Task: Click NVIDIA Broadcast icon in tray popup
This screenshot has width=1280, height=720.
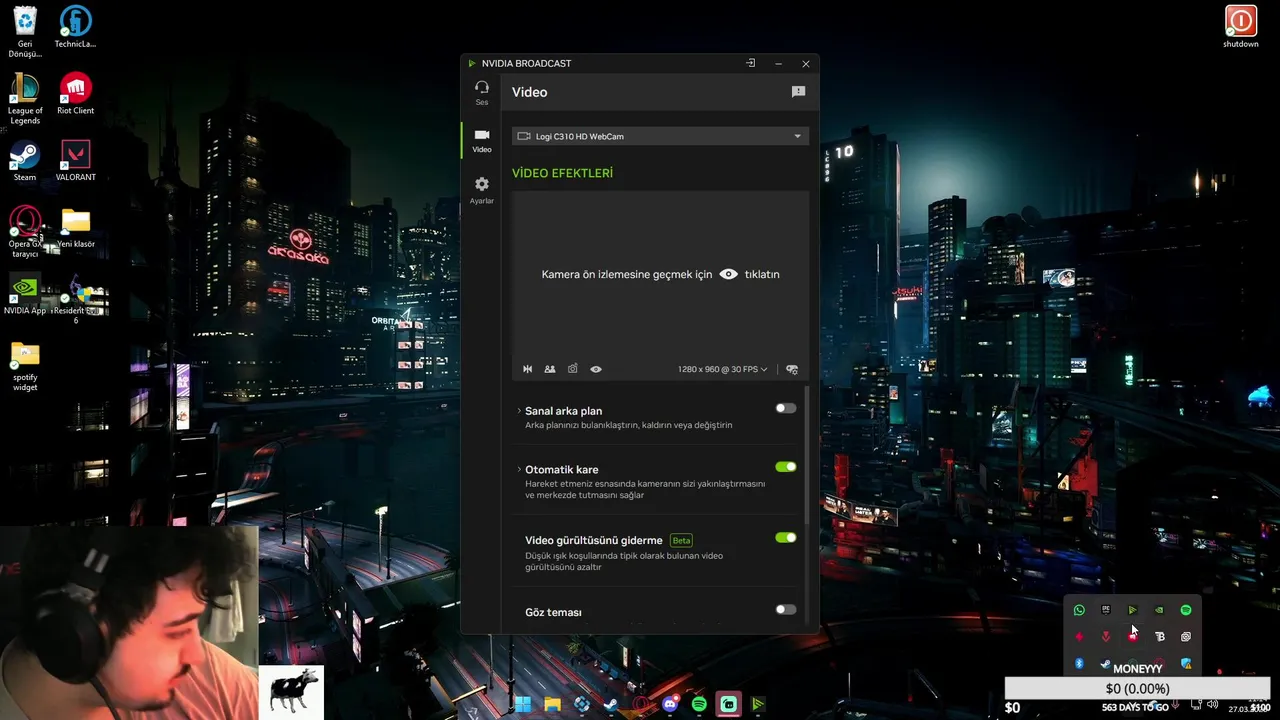Action: pyautogui.click(x=1133, y=610)
